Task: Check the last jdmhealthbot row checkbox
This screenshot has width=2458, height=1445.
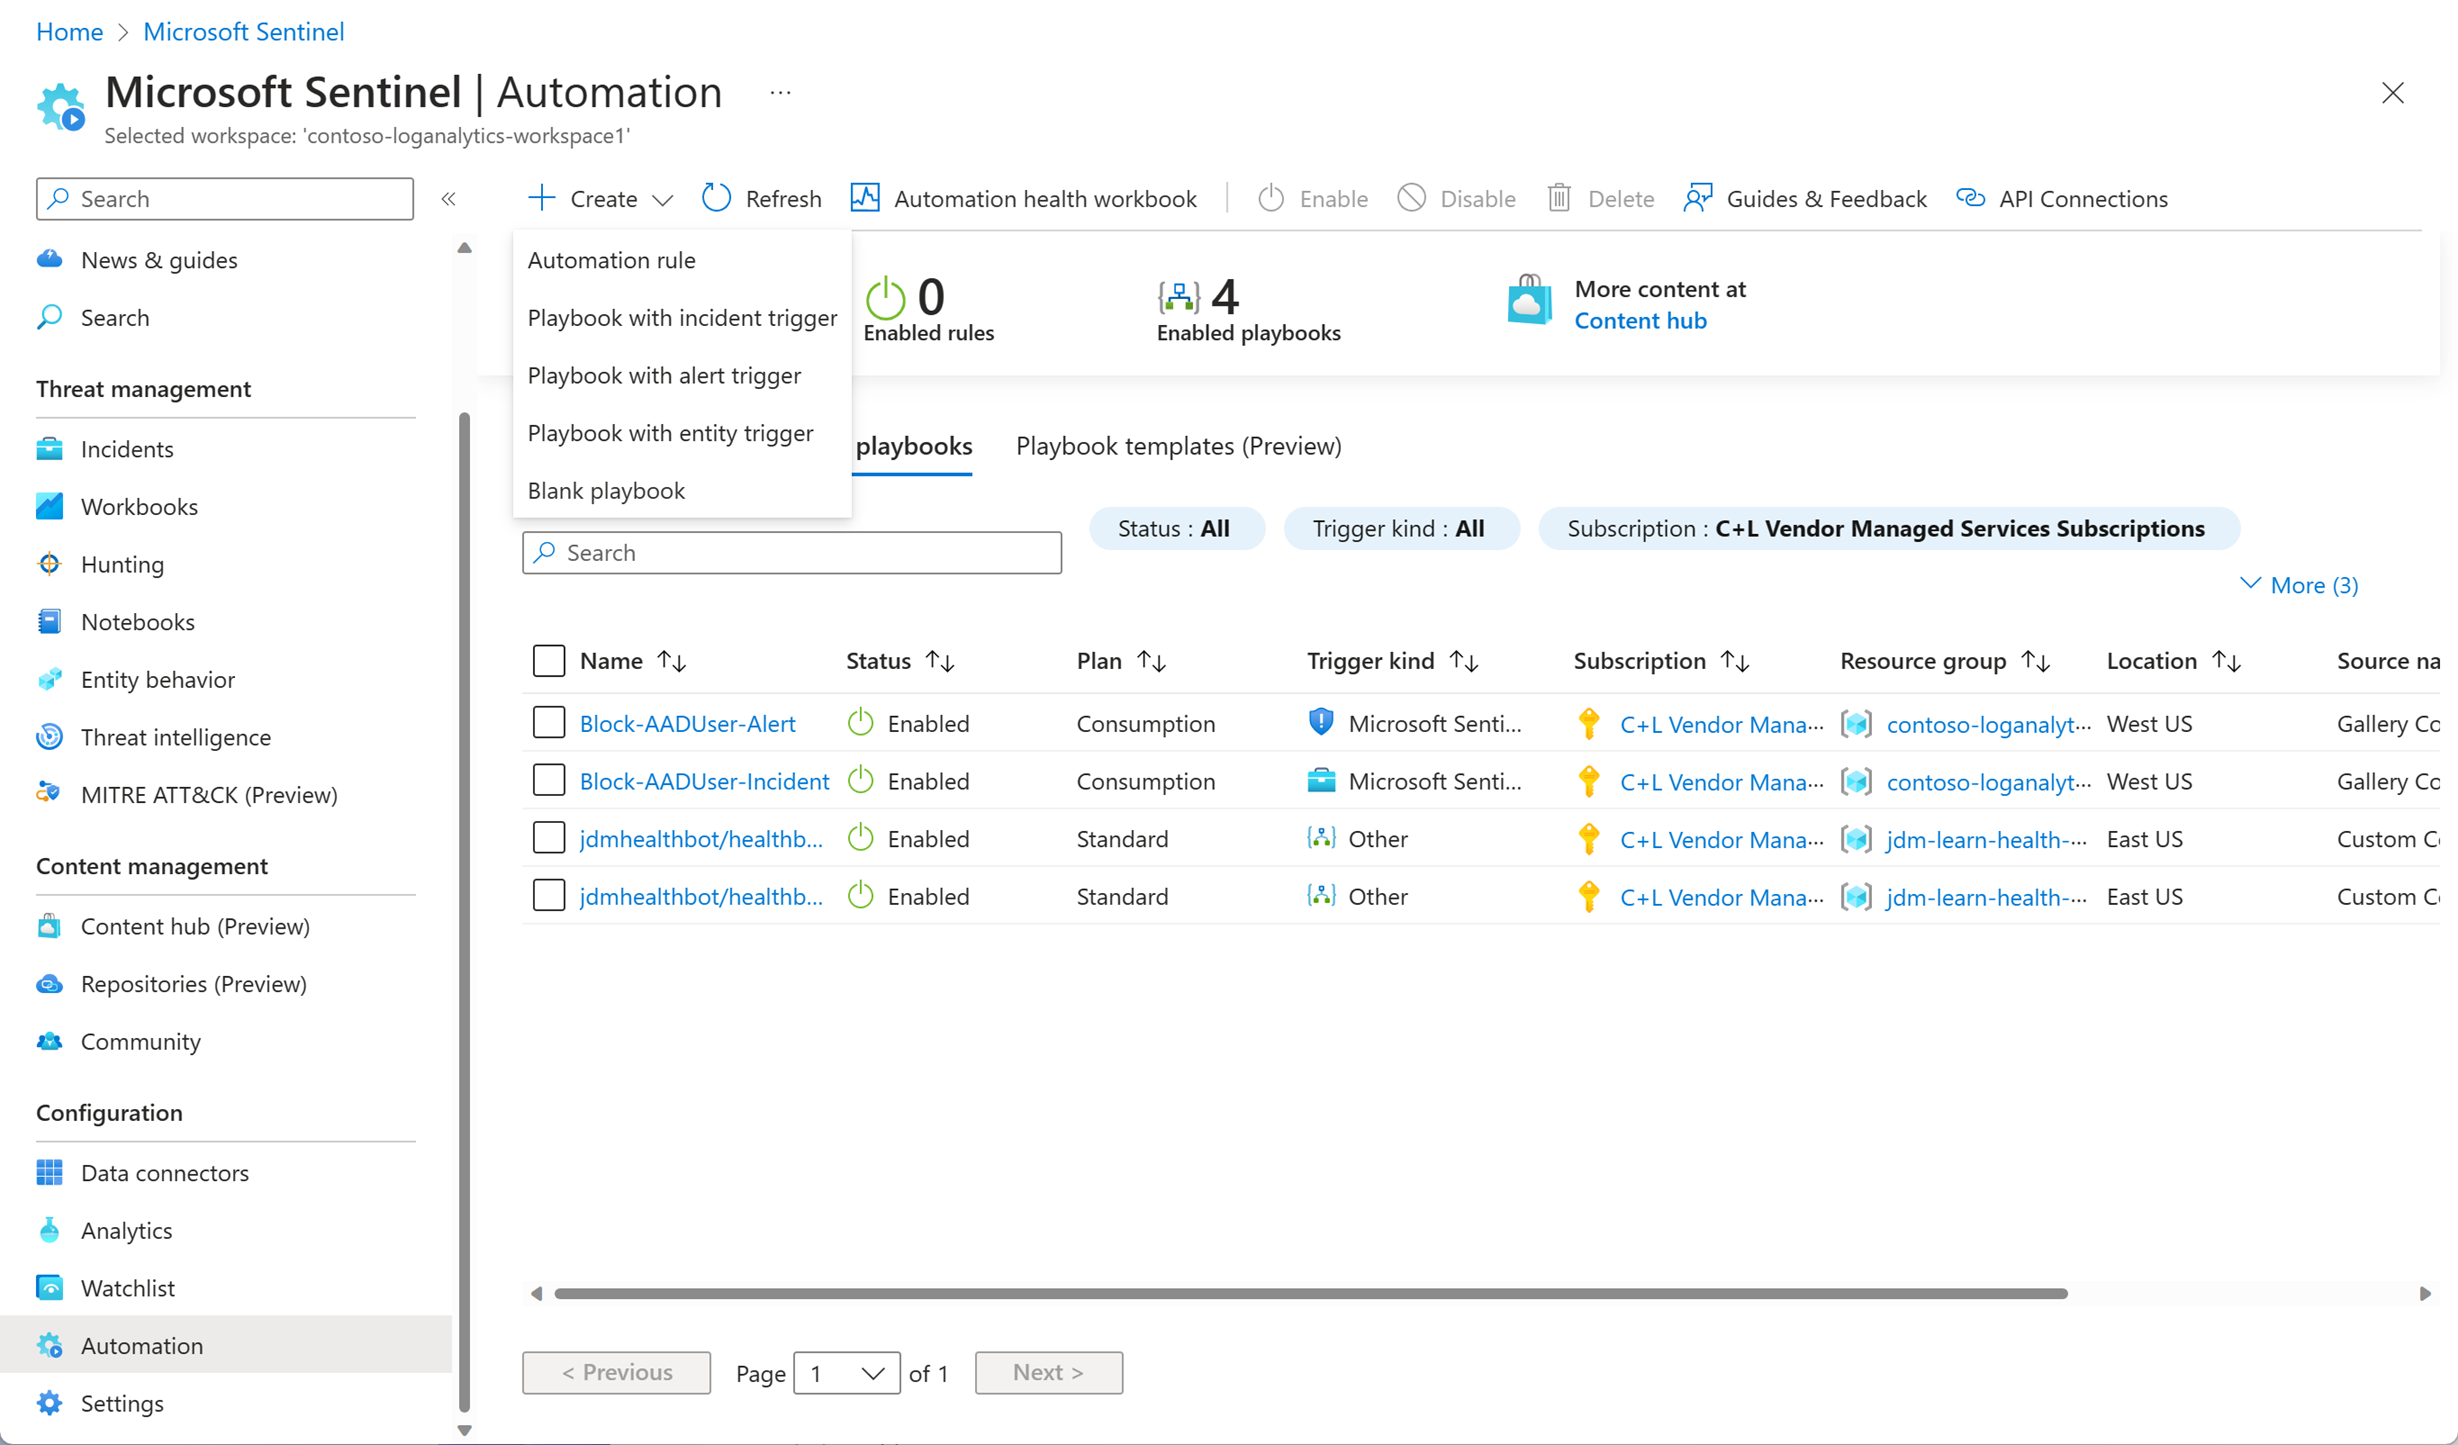Action: [x=549, y=896]
